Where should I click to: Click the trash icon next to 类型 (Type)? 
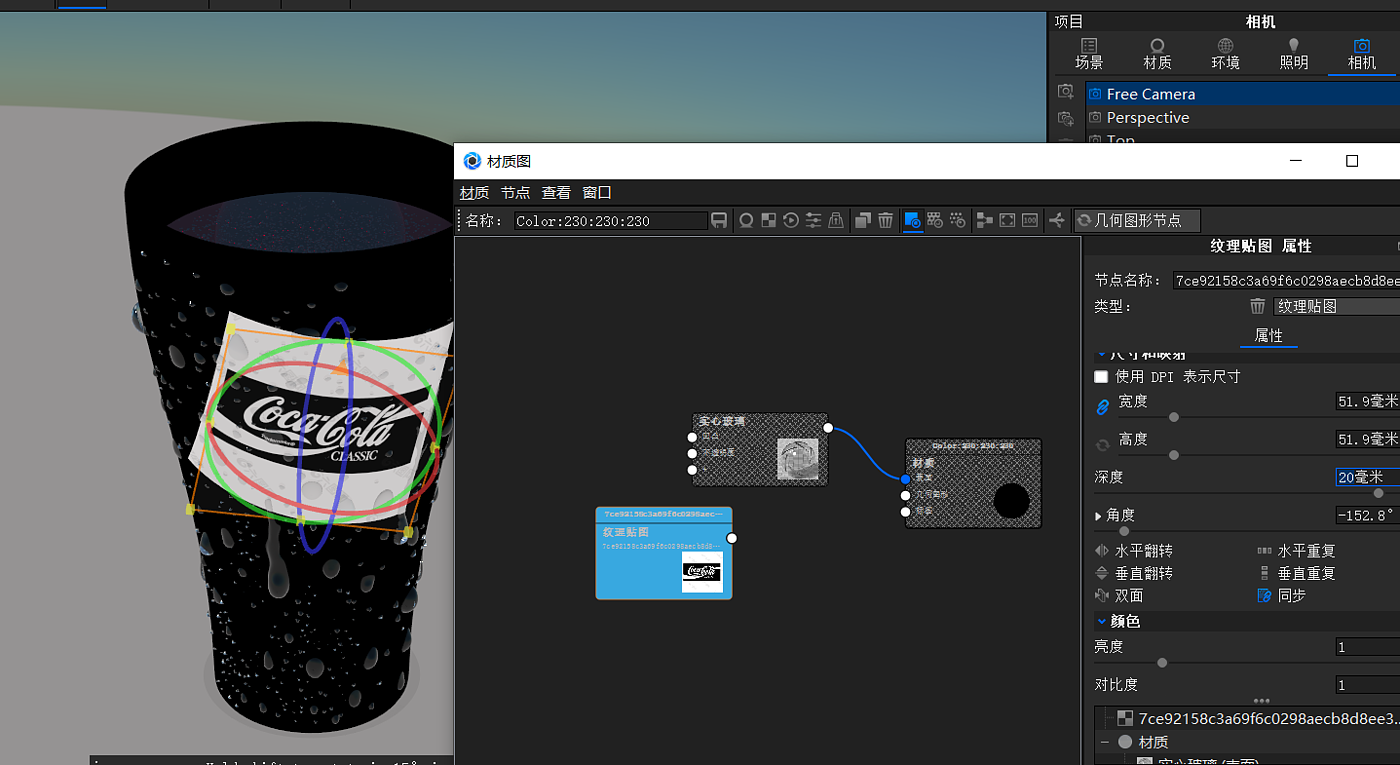coord(1258,307)
